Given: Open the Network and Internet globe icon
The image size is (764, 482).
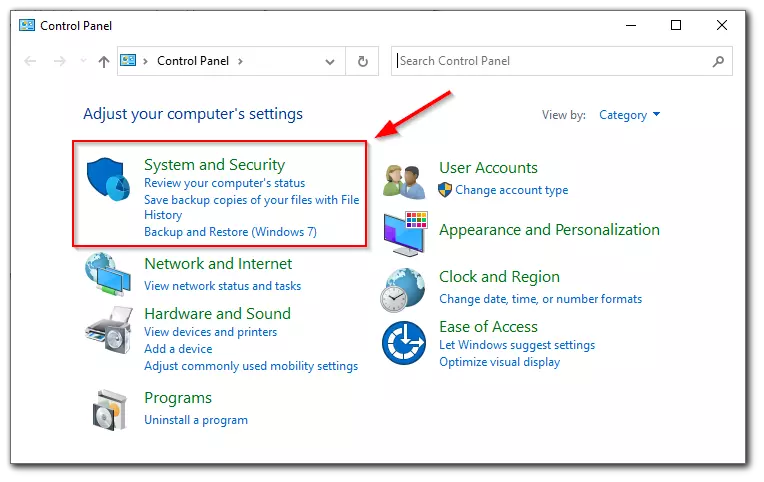Looking at the screenshot, I should pyautogui.click(x=108, y=274).
